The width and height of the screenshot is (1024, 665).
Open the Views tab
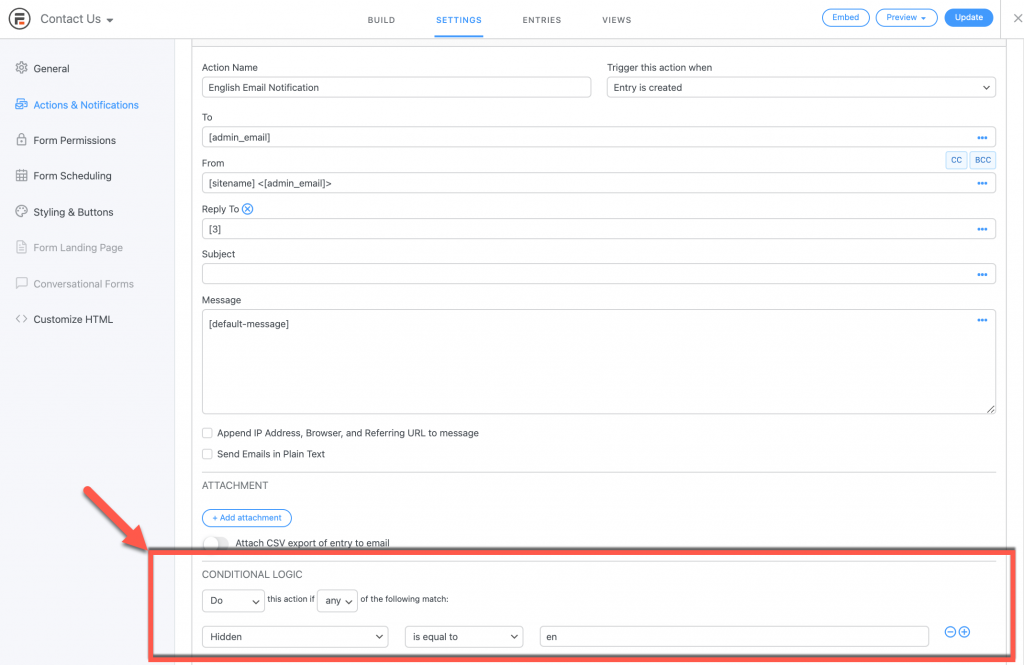coord(616,20)
